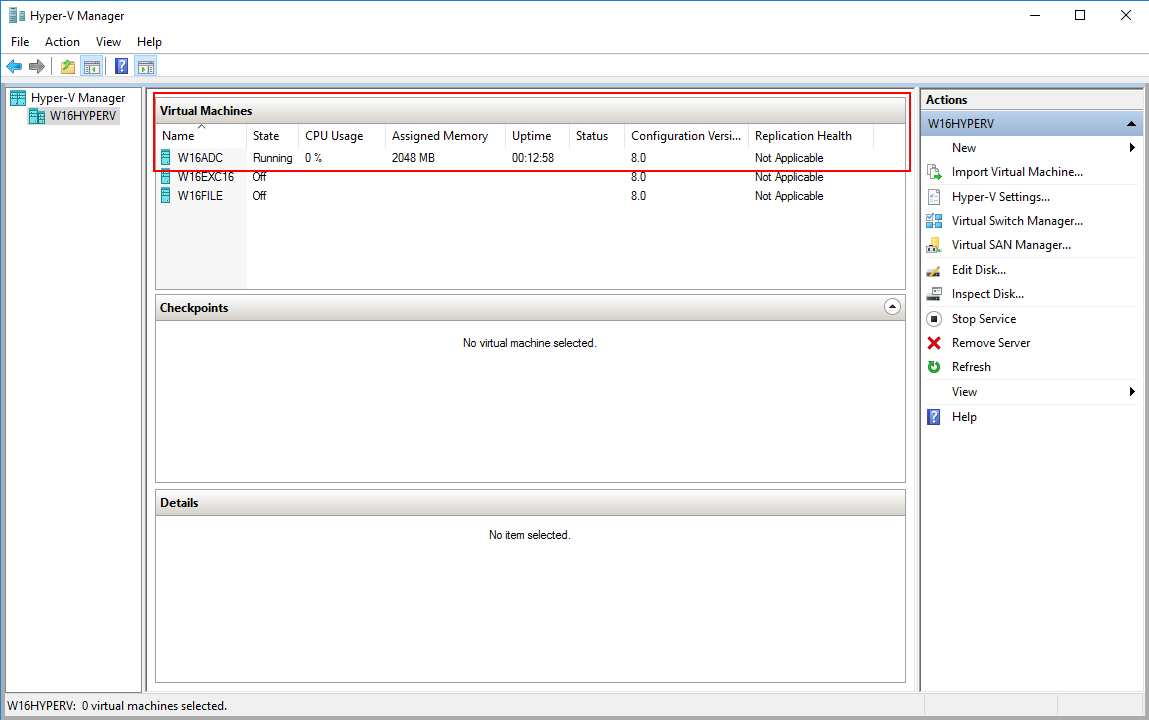Select W16HYPERV node in console tree
Screen dimensions: 1149x720
point(83,116)
